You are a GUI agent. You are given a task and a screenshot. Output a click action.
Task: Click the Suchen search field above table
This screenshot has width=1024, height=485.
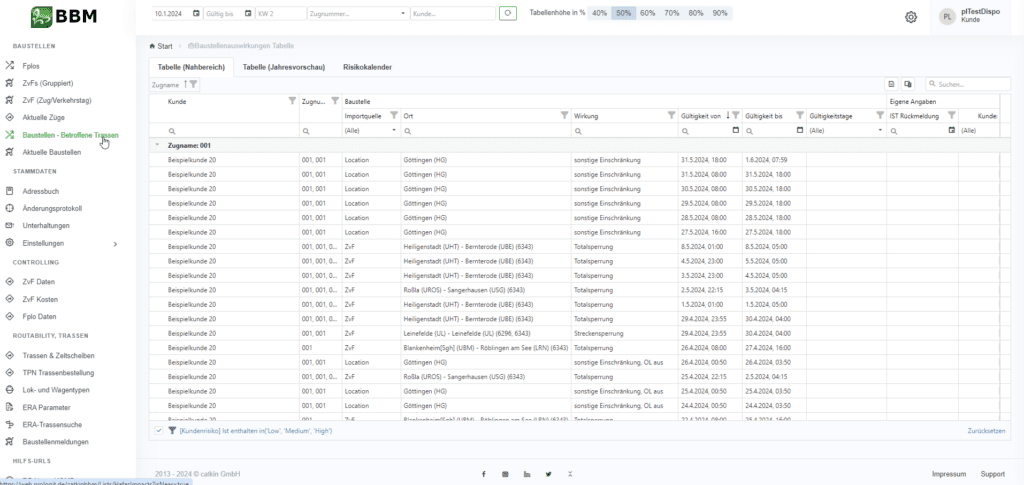point(970,85)
